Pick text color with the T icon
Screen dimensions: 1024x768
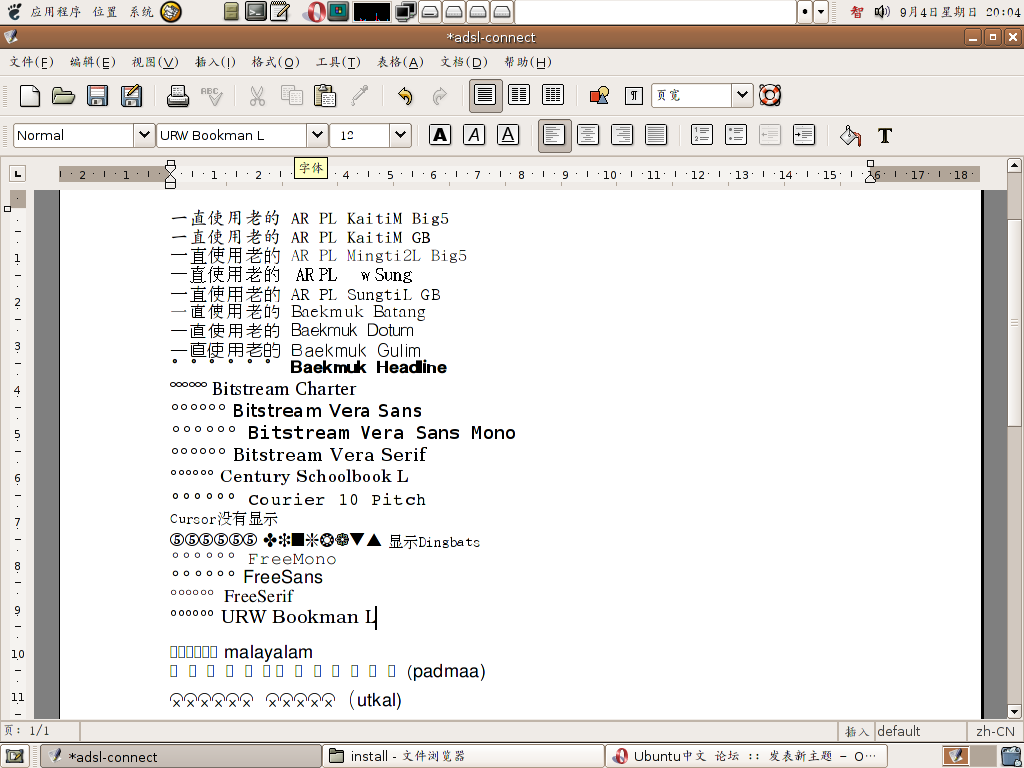(x=885, y=135)
